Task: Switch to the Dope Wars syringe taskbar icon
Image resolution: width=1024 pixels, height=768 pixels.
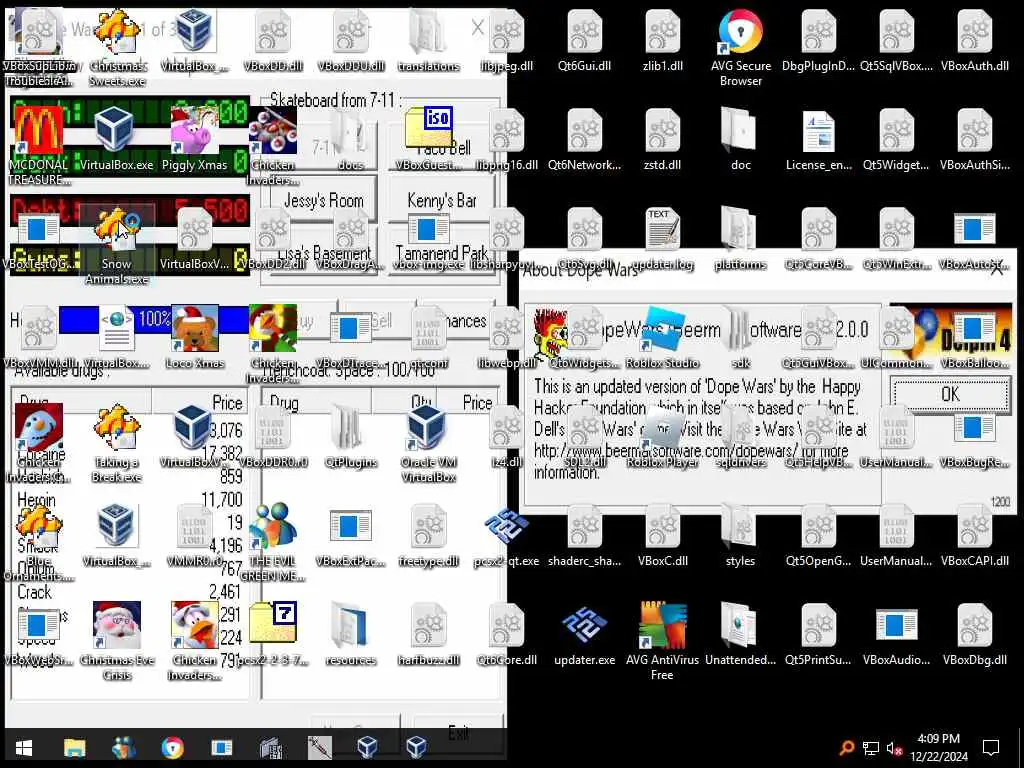Action: [319, 747]
